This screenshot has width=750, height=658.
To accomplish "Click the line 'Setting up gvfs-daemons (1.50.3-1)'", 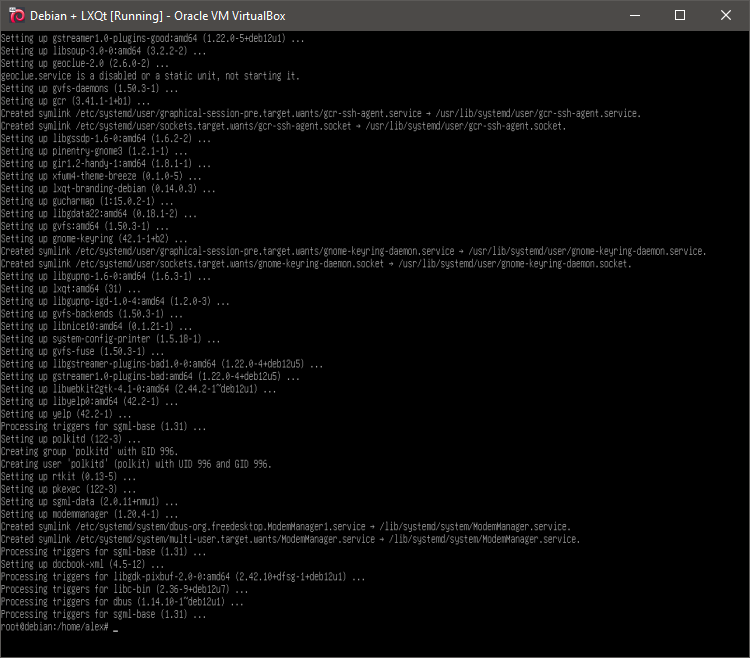I will (x=89, y=88).
